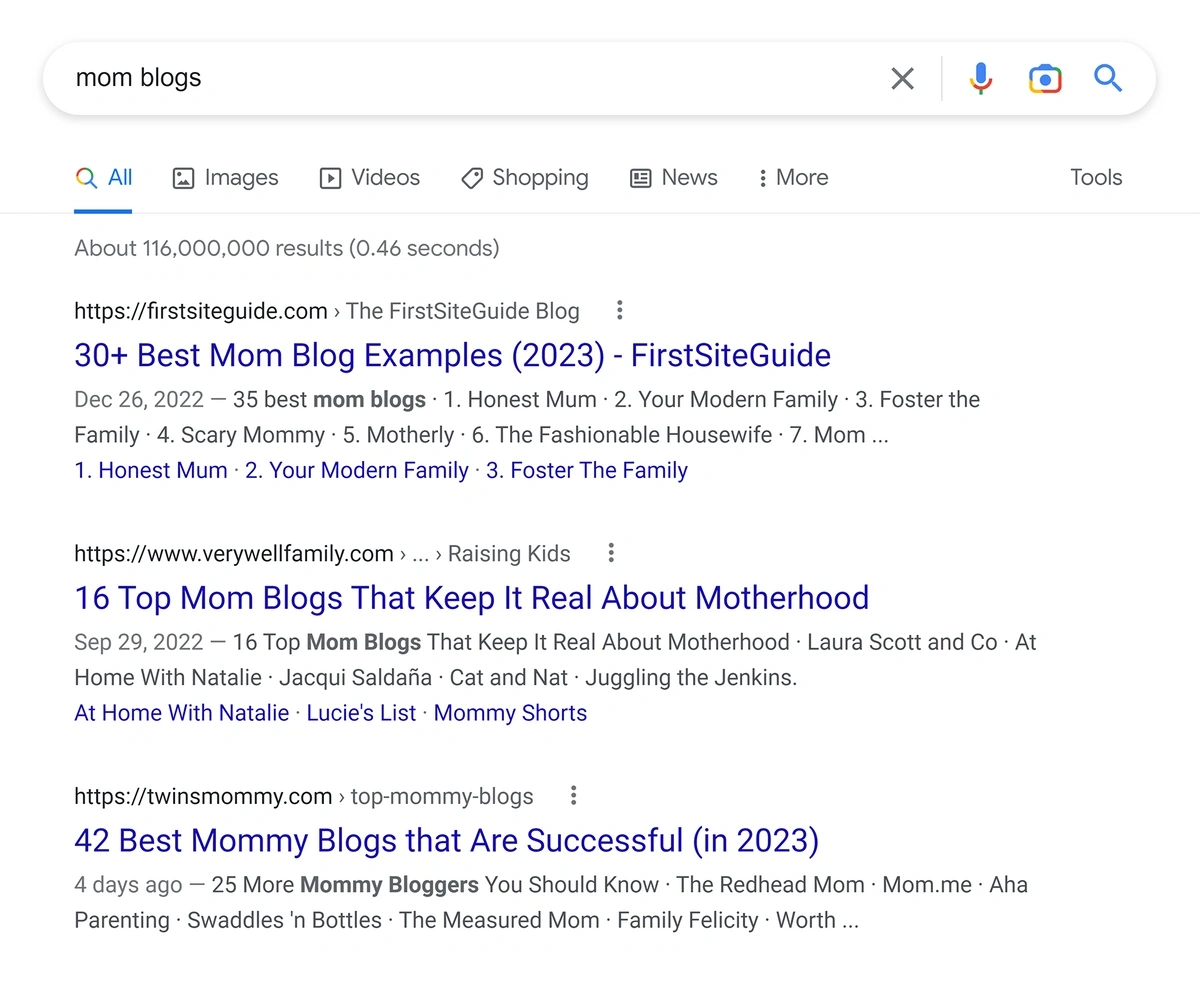The image size is (1200, 989).
Task: Switch to the Videos tab
Action: pos(369,178)
